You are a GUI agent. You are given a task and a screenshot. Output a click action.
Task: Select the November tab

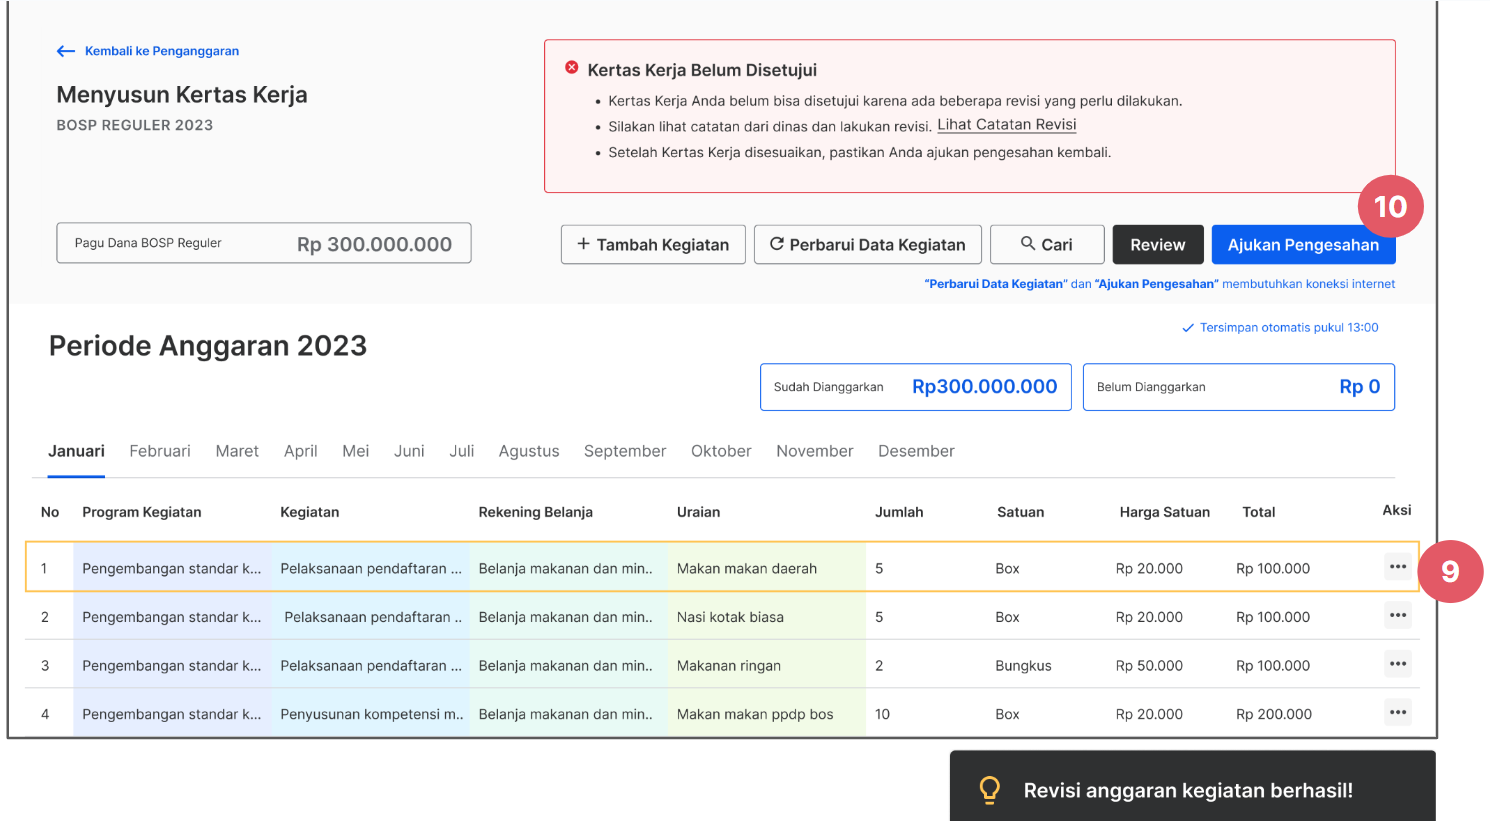tap(815, 451)
